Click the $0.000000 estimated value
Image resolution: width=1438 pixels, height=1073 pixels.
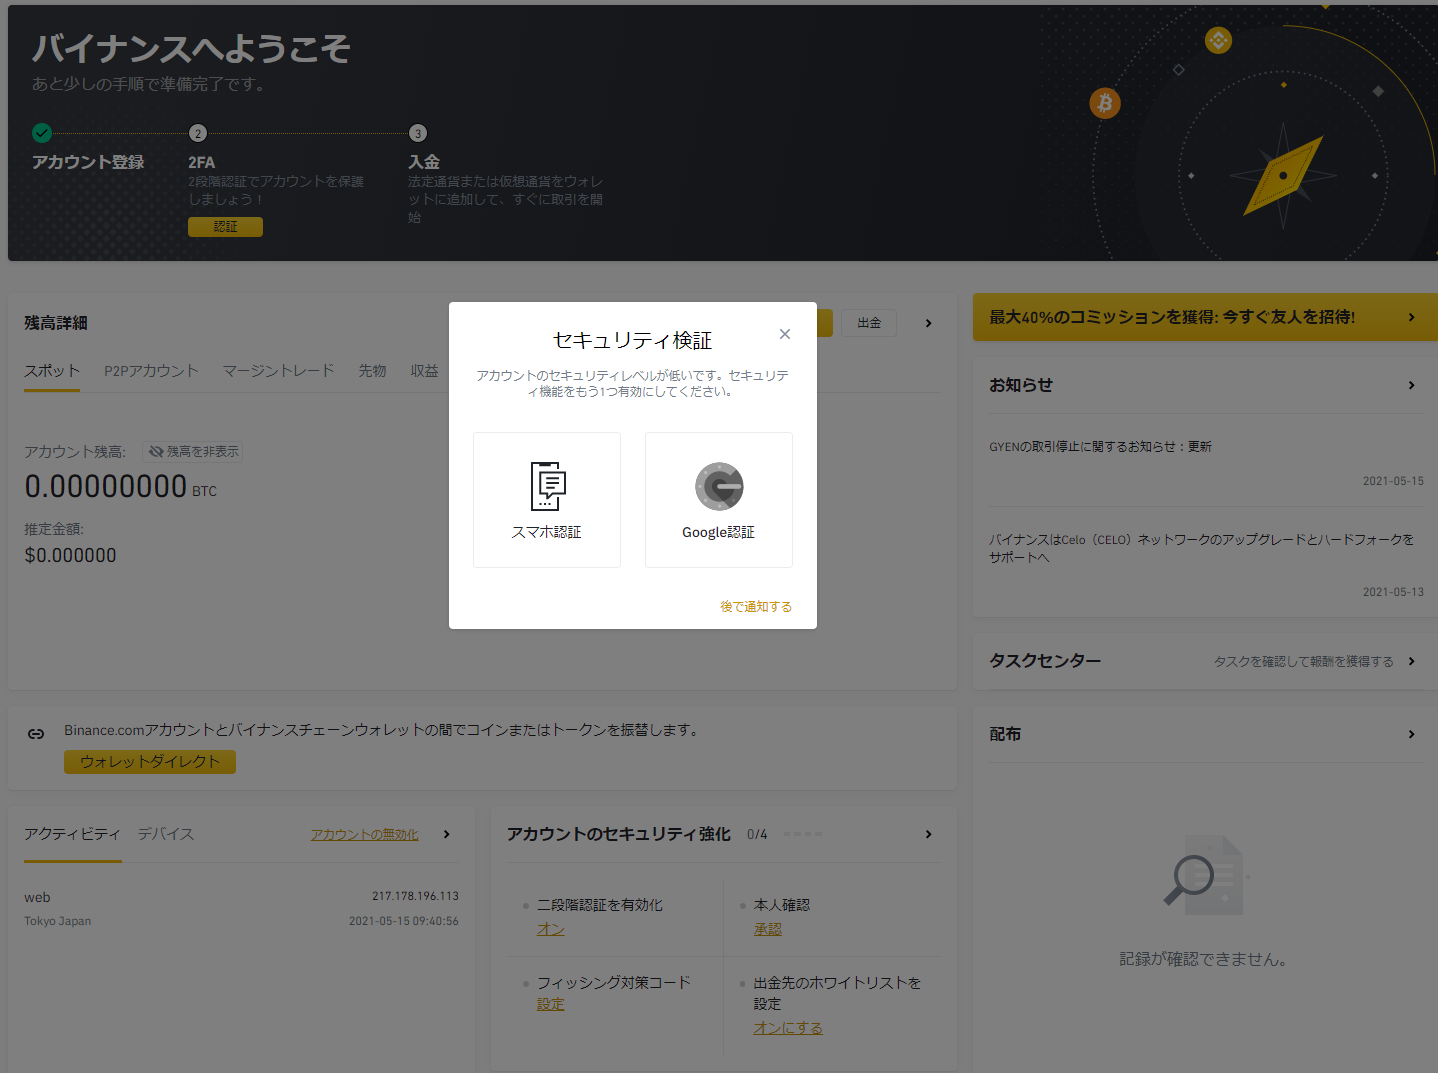pos(70,555)
